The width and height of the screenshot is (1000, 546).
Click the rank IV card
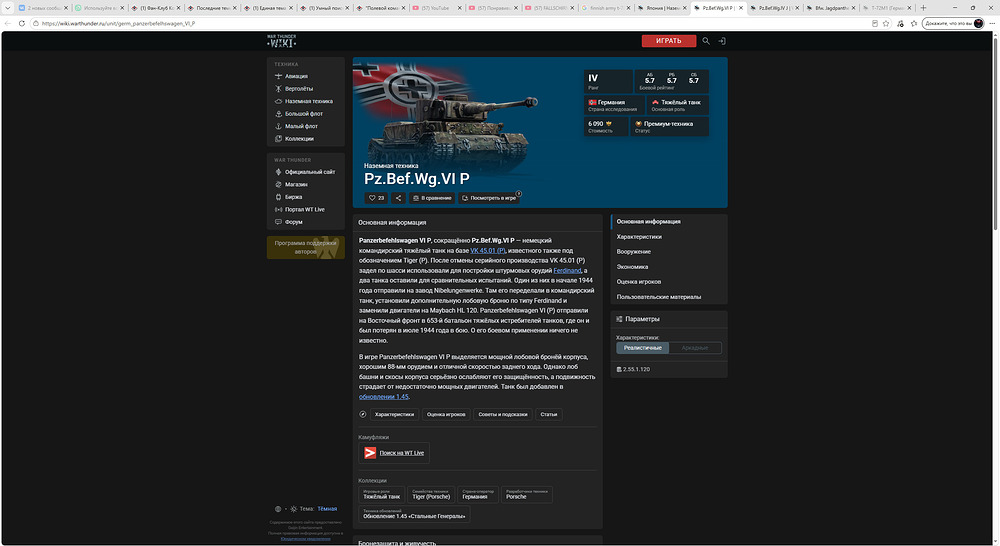point(608,81)
